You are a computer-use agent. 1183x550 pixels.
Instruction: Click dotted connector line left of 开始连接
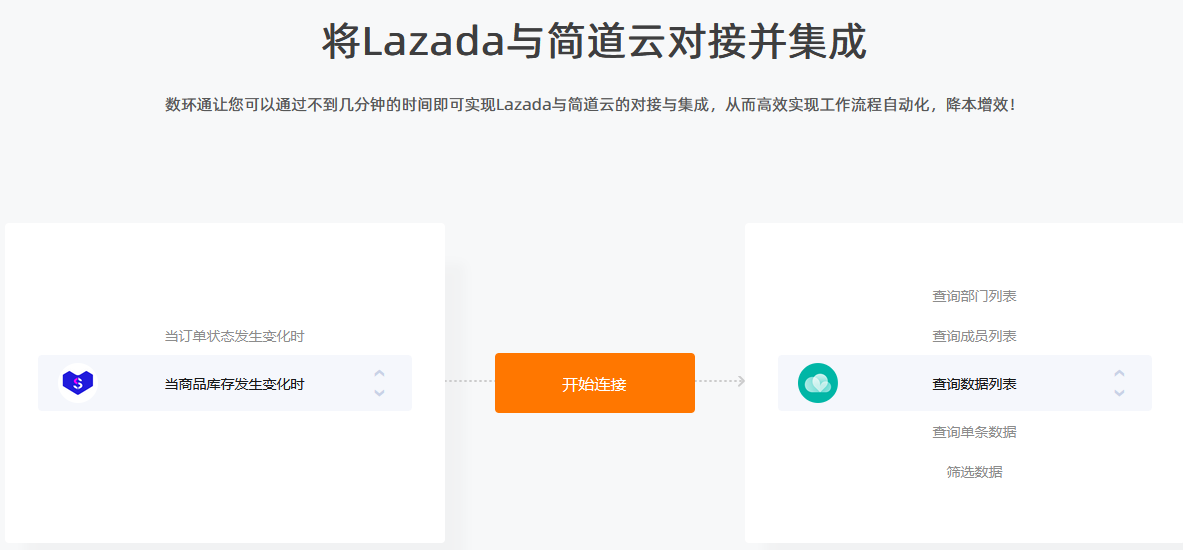469,381
